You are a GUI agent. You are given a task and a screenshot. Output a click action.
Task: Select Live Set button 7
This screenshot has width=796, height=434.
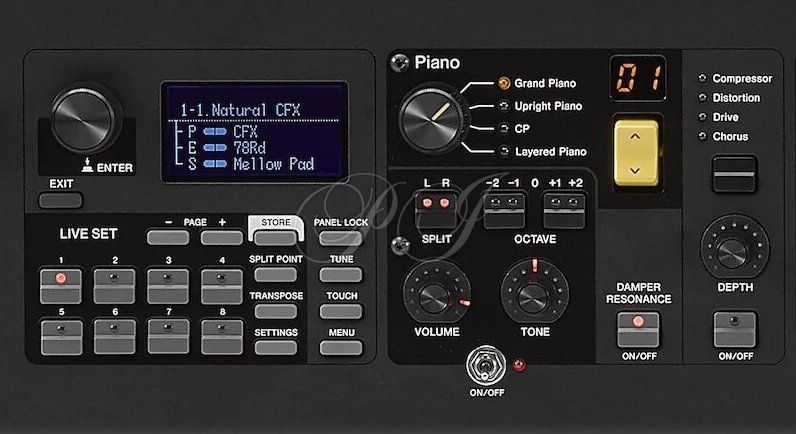(x=169, y=337)
